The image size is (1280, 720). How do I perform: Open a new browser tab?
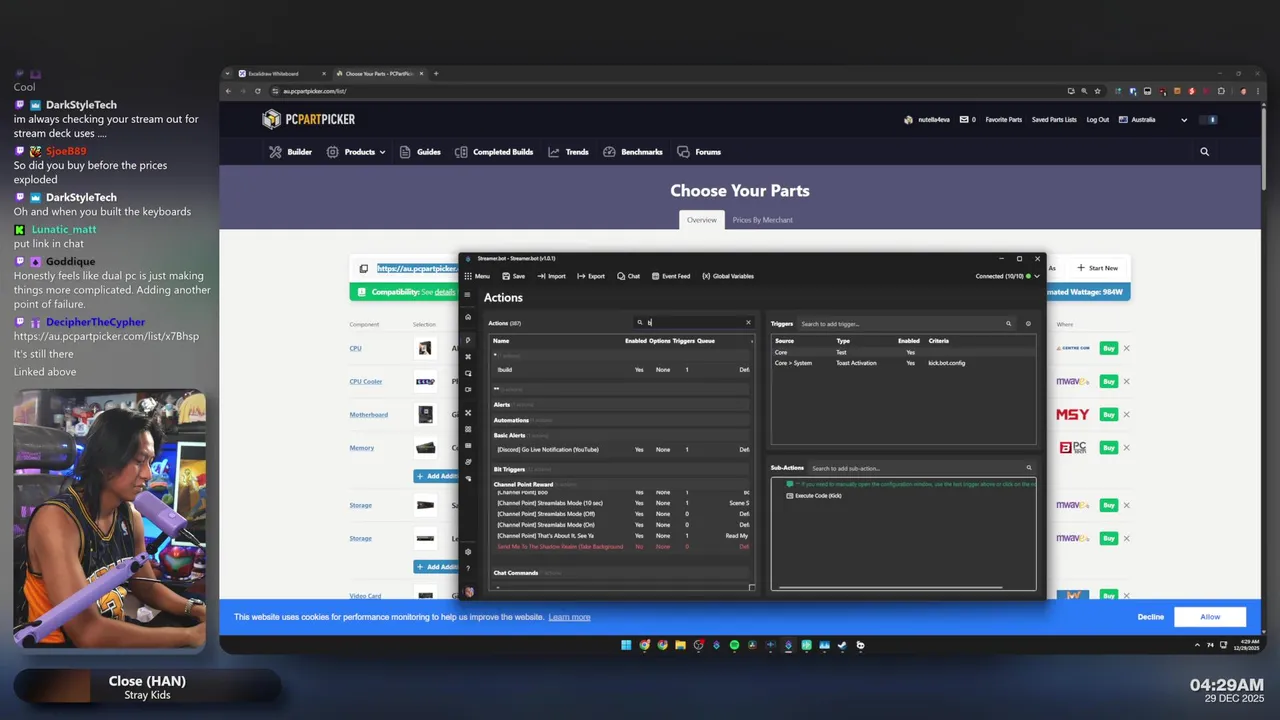[436, 74]
